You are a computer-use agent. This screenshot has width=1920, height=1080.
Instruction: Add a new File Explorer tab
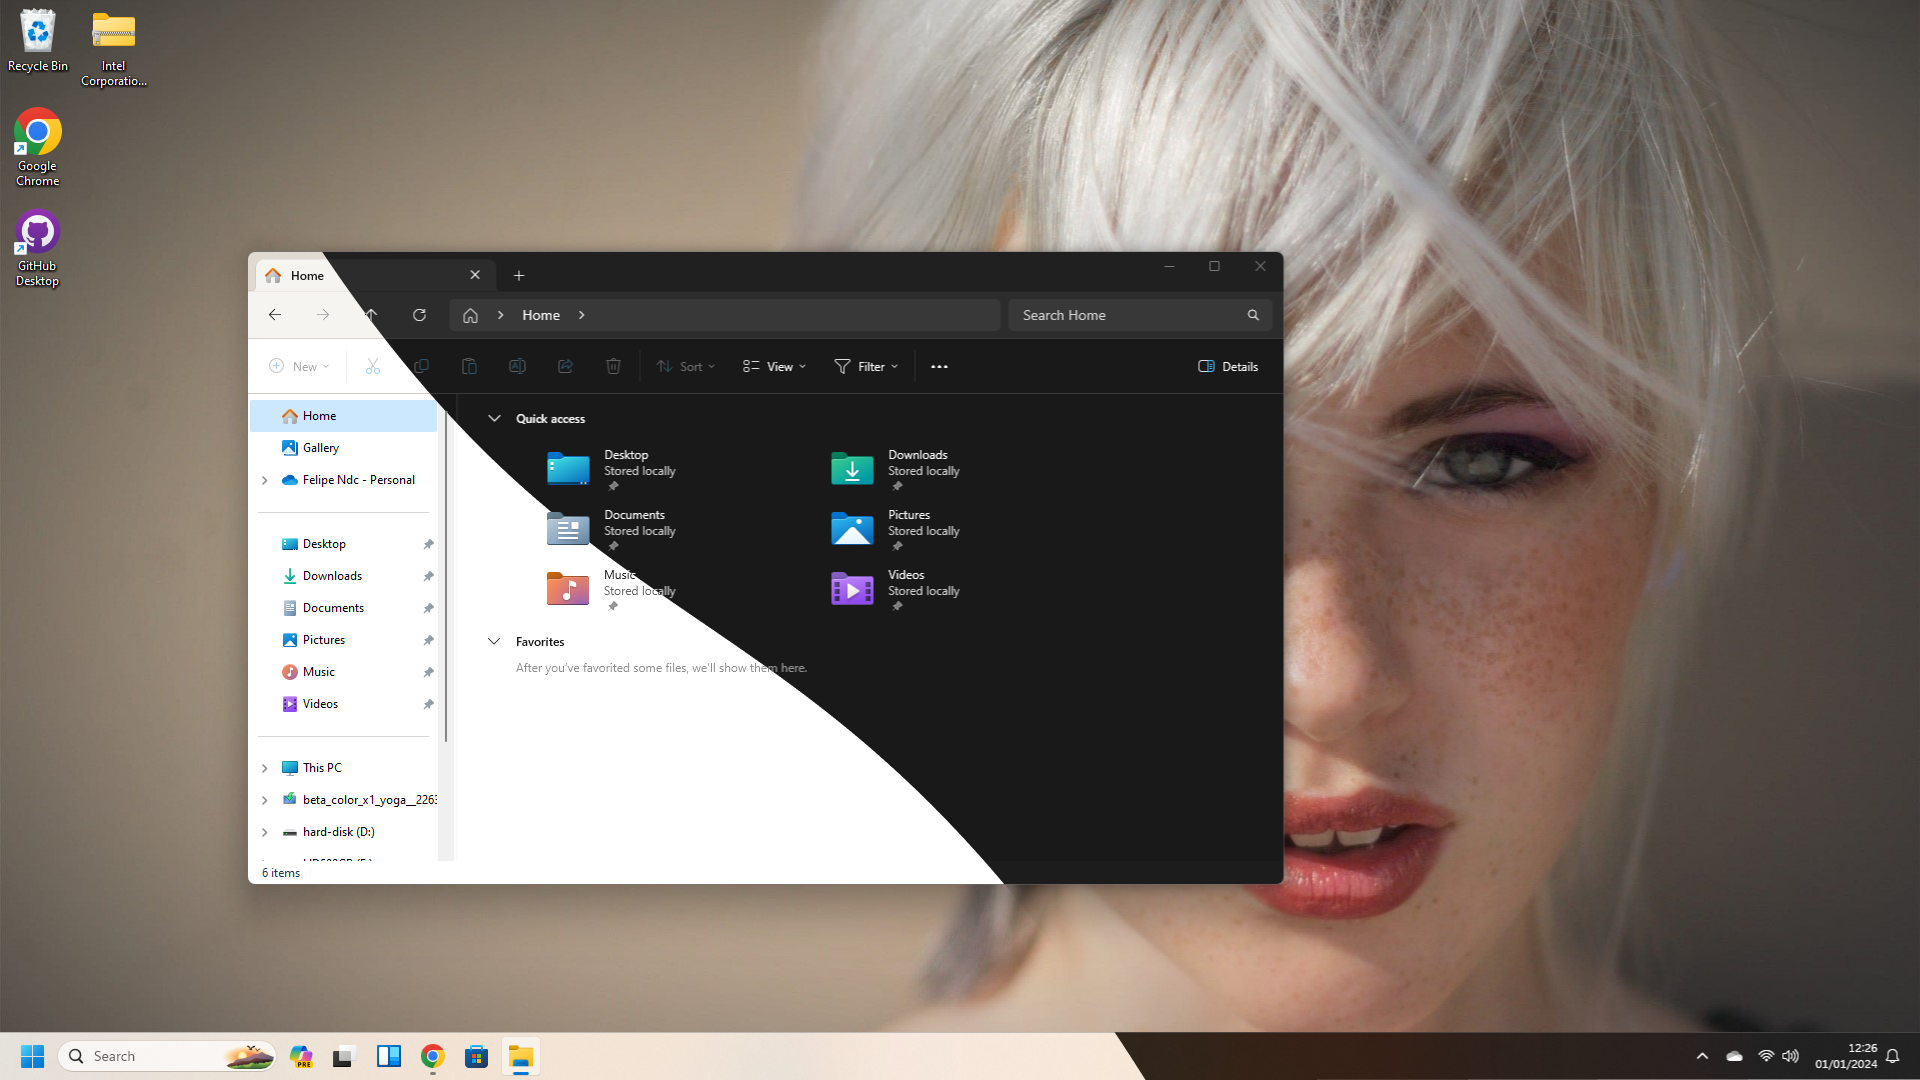(519, 276)
